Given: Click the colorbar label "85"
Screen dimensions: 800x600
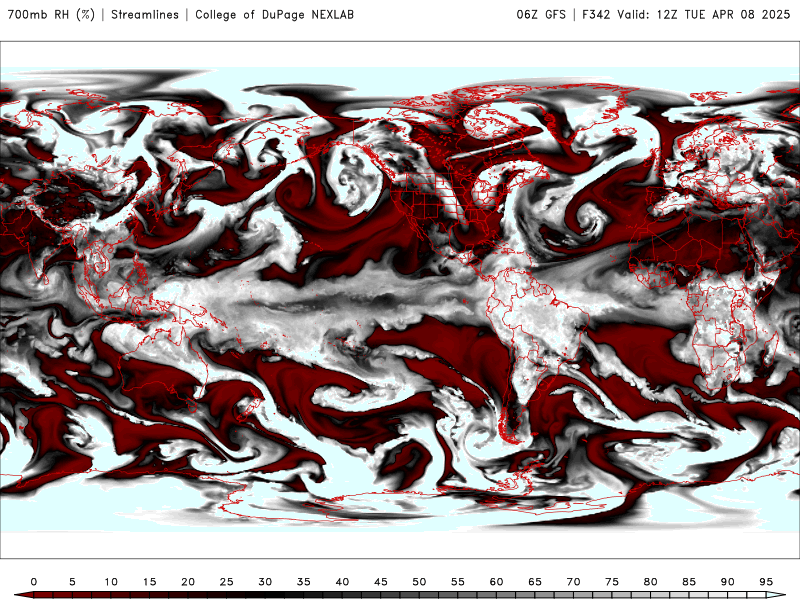Looking at the screenshot, I should tap(689, 582).
